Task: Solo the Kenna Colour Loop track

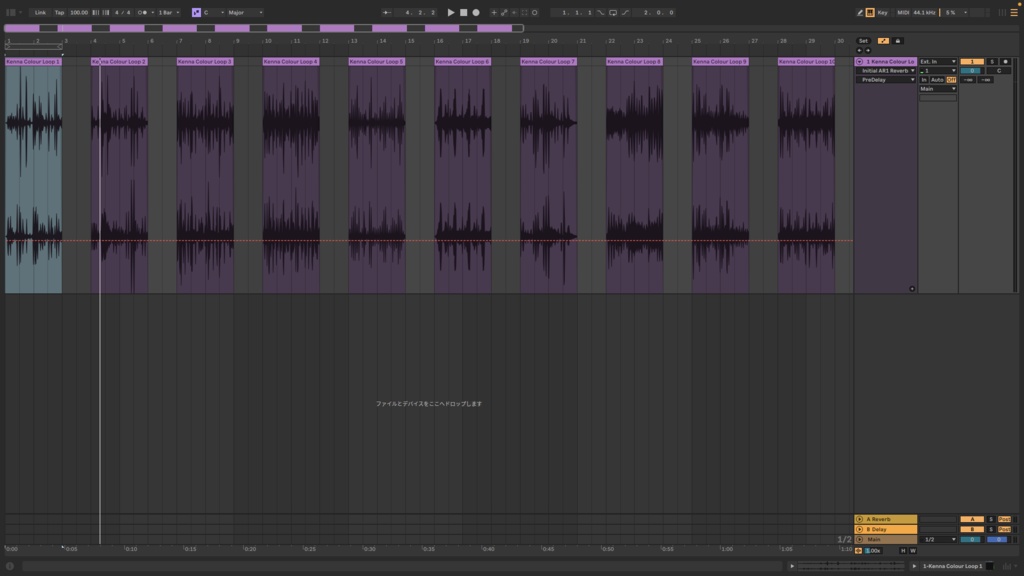Action: click(x=992, y=61)
